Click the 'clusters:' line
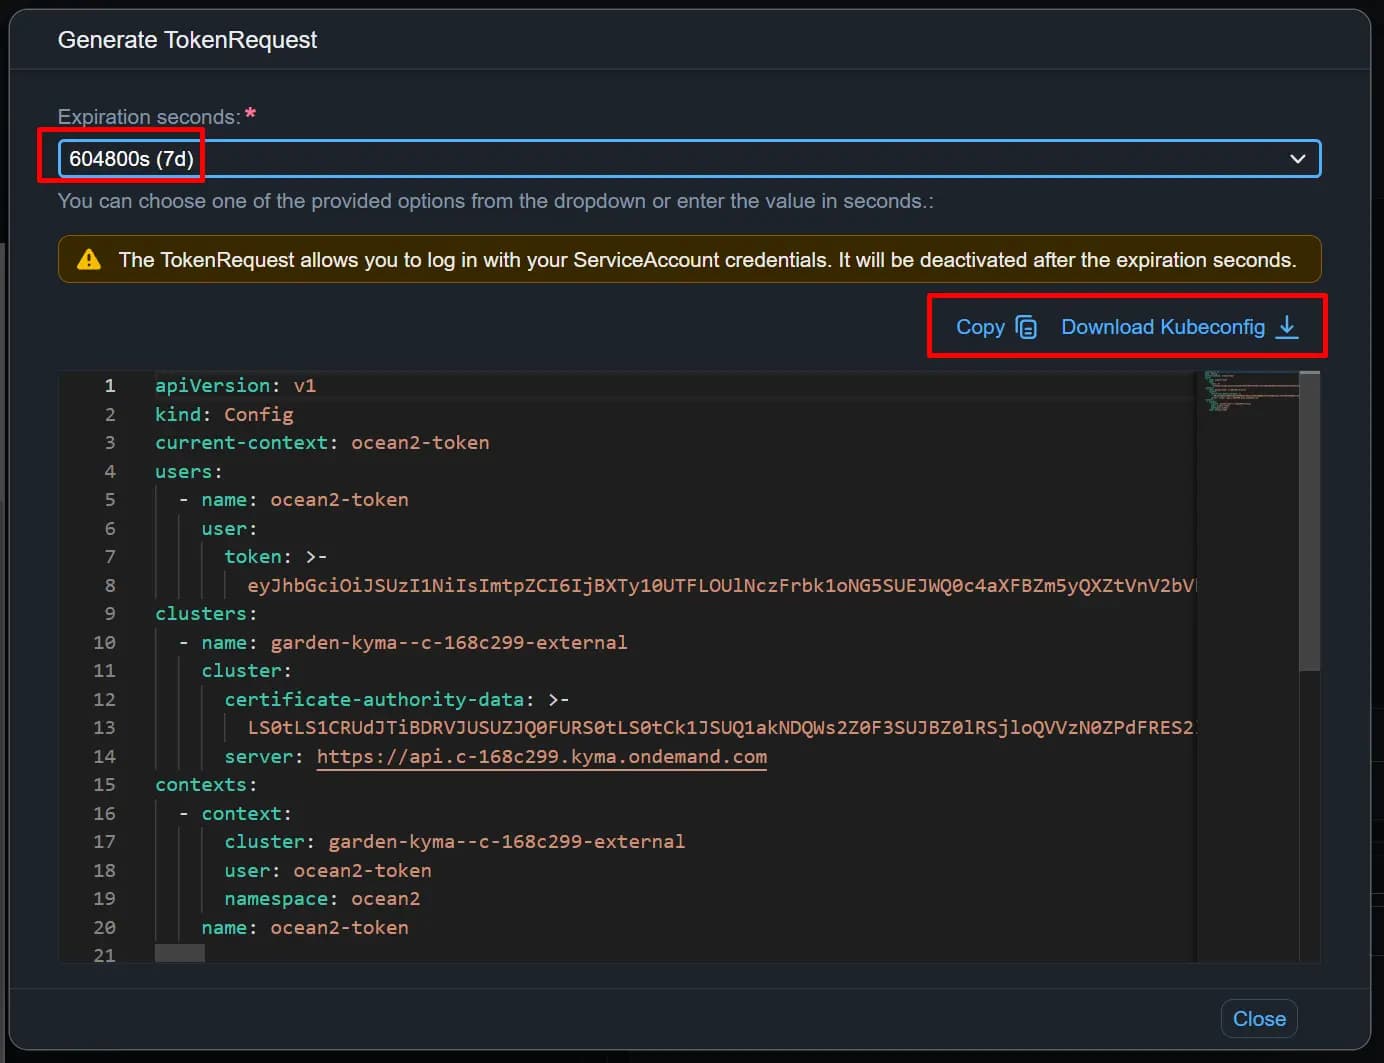Screen dimensions: 1384x1063 [206, 614]
